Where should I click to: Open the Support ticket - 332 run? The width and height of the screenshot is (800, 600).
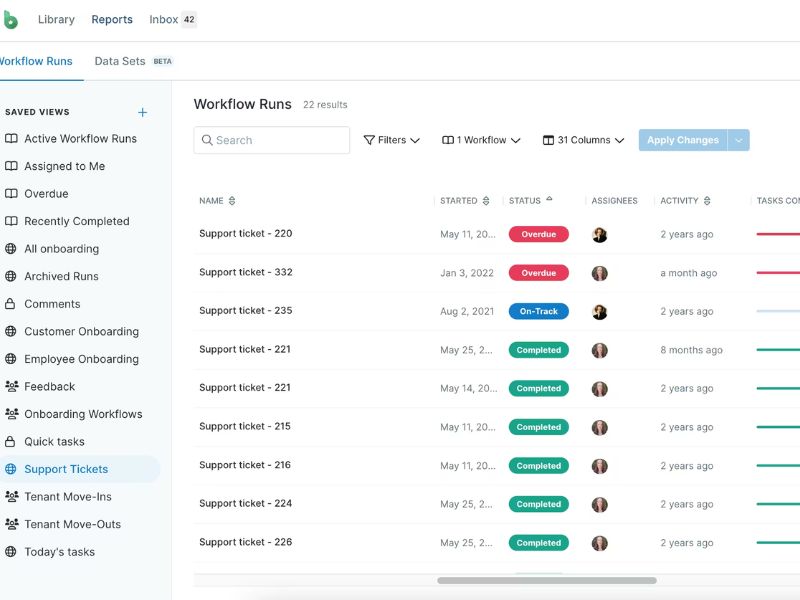[246, 272]
